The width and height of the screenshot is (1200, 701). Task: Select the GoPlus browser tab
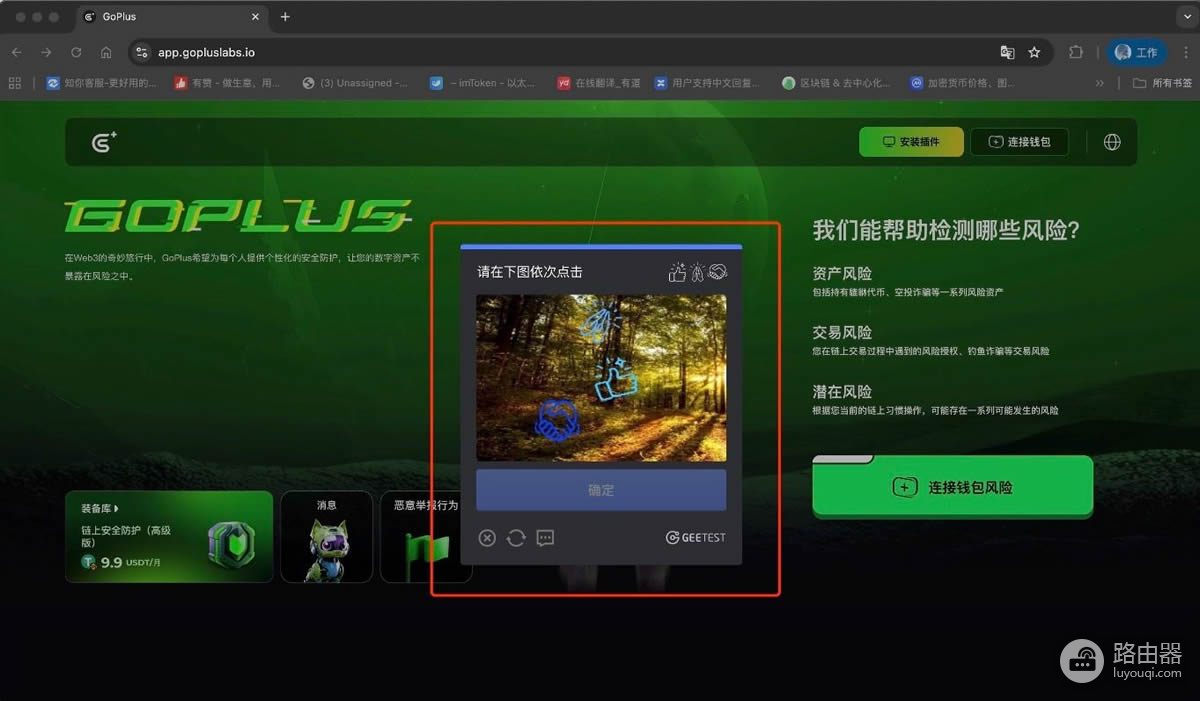point(172,17)
